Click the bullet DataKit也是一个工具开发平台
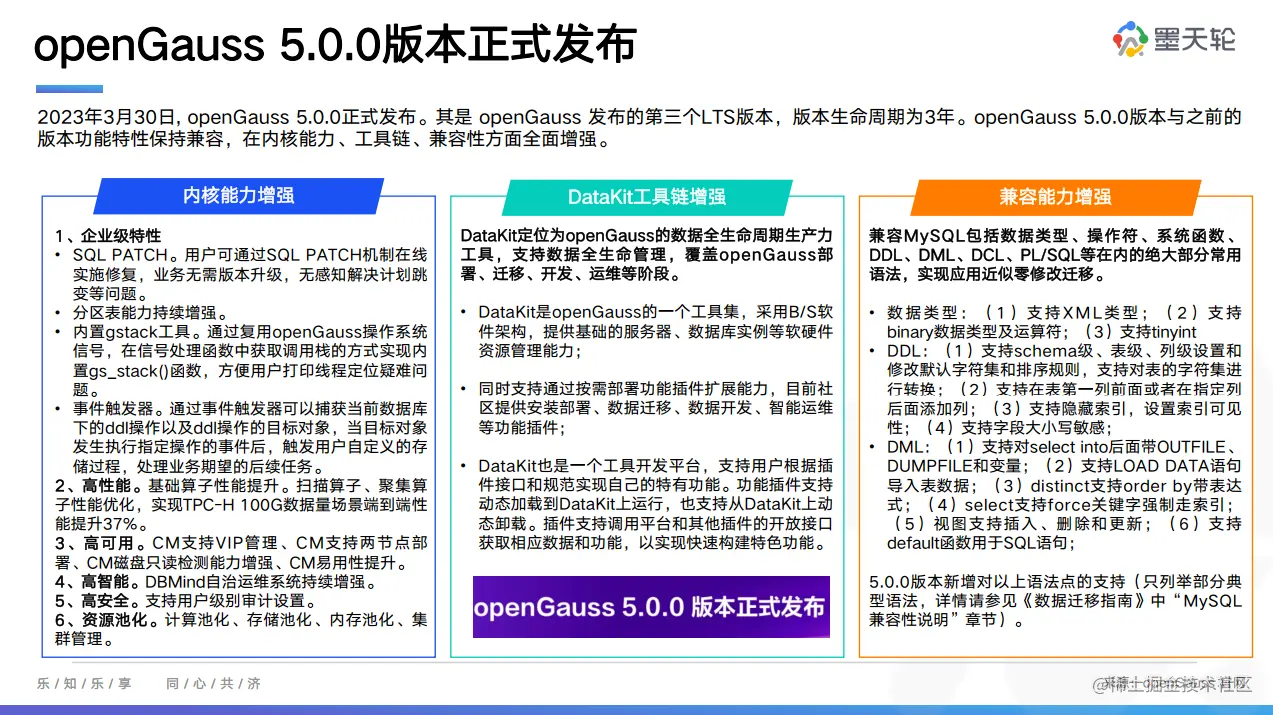 pyautogui.click(x=647, y=505)
